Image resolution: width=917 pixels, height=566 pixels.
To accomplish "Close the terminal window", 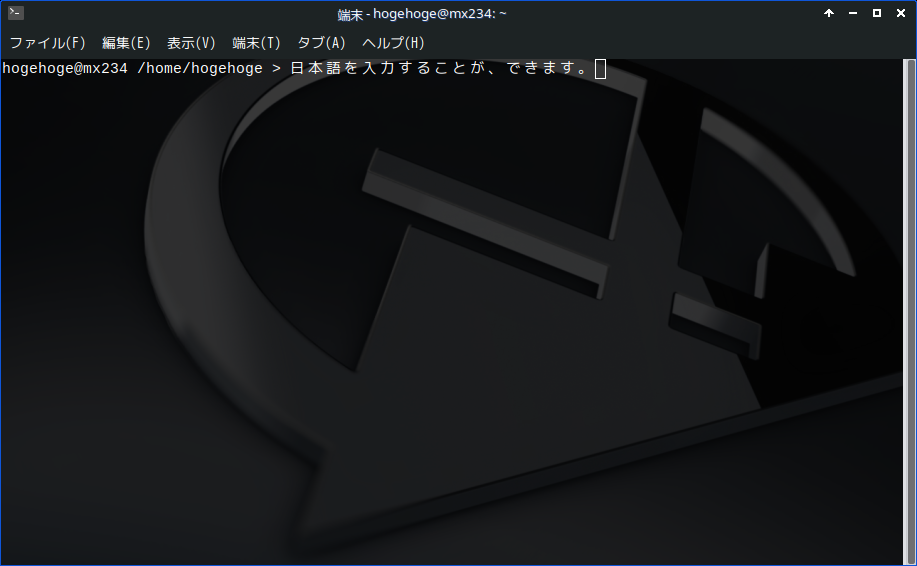I will tap(901, 13).
